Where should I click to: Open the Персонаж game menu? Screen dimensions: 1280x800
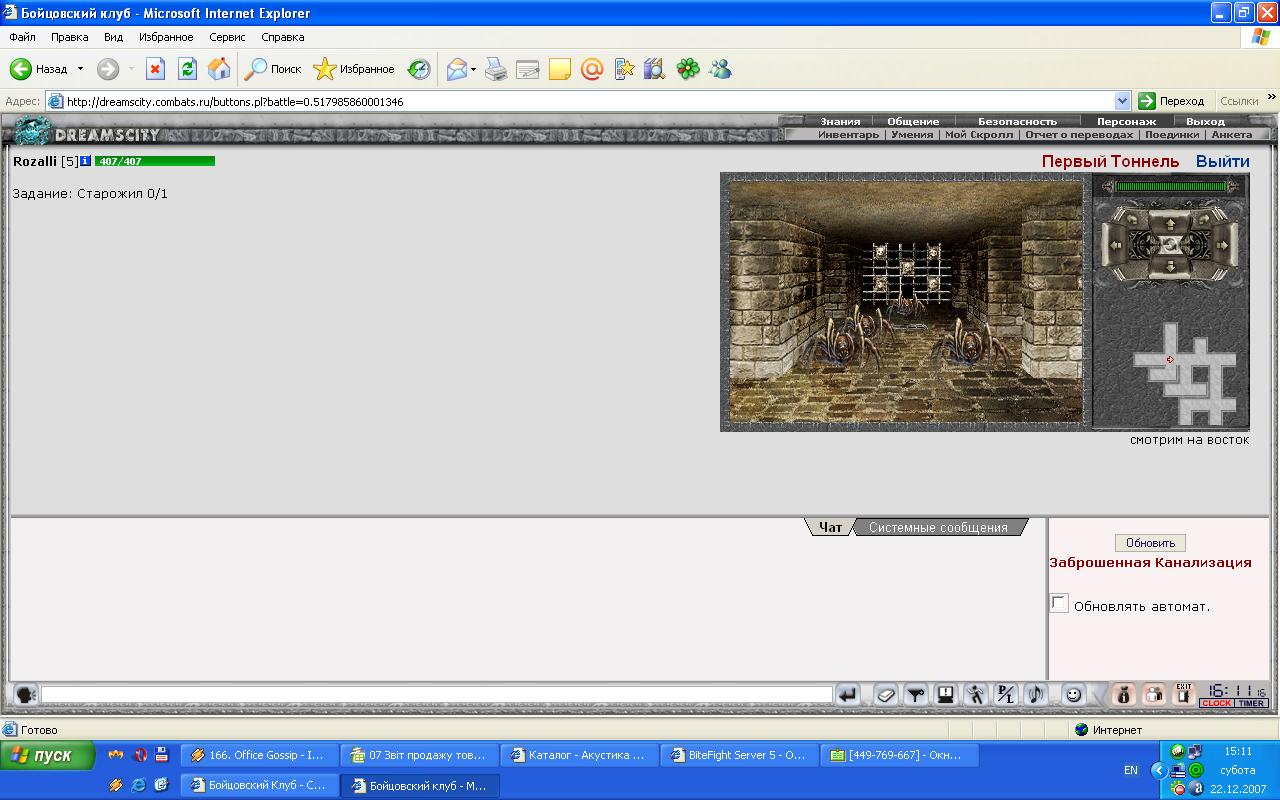tap(1125, 121)
